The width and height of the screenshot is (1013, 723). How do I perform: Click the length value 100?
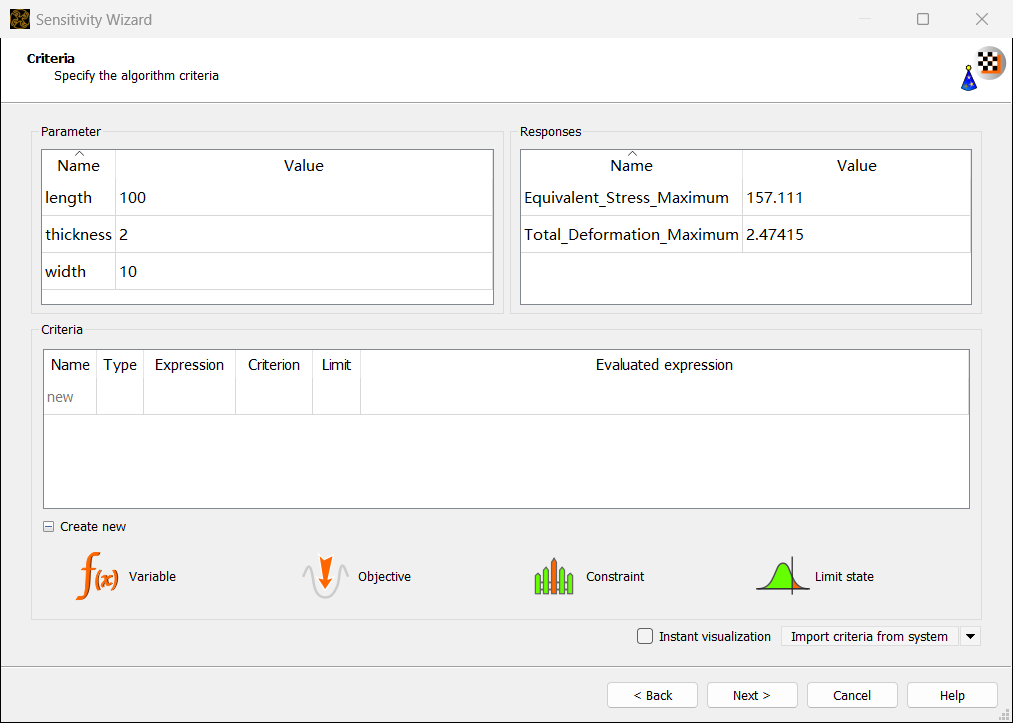click(x=304, y=198)
